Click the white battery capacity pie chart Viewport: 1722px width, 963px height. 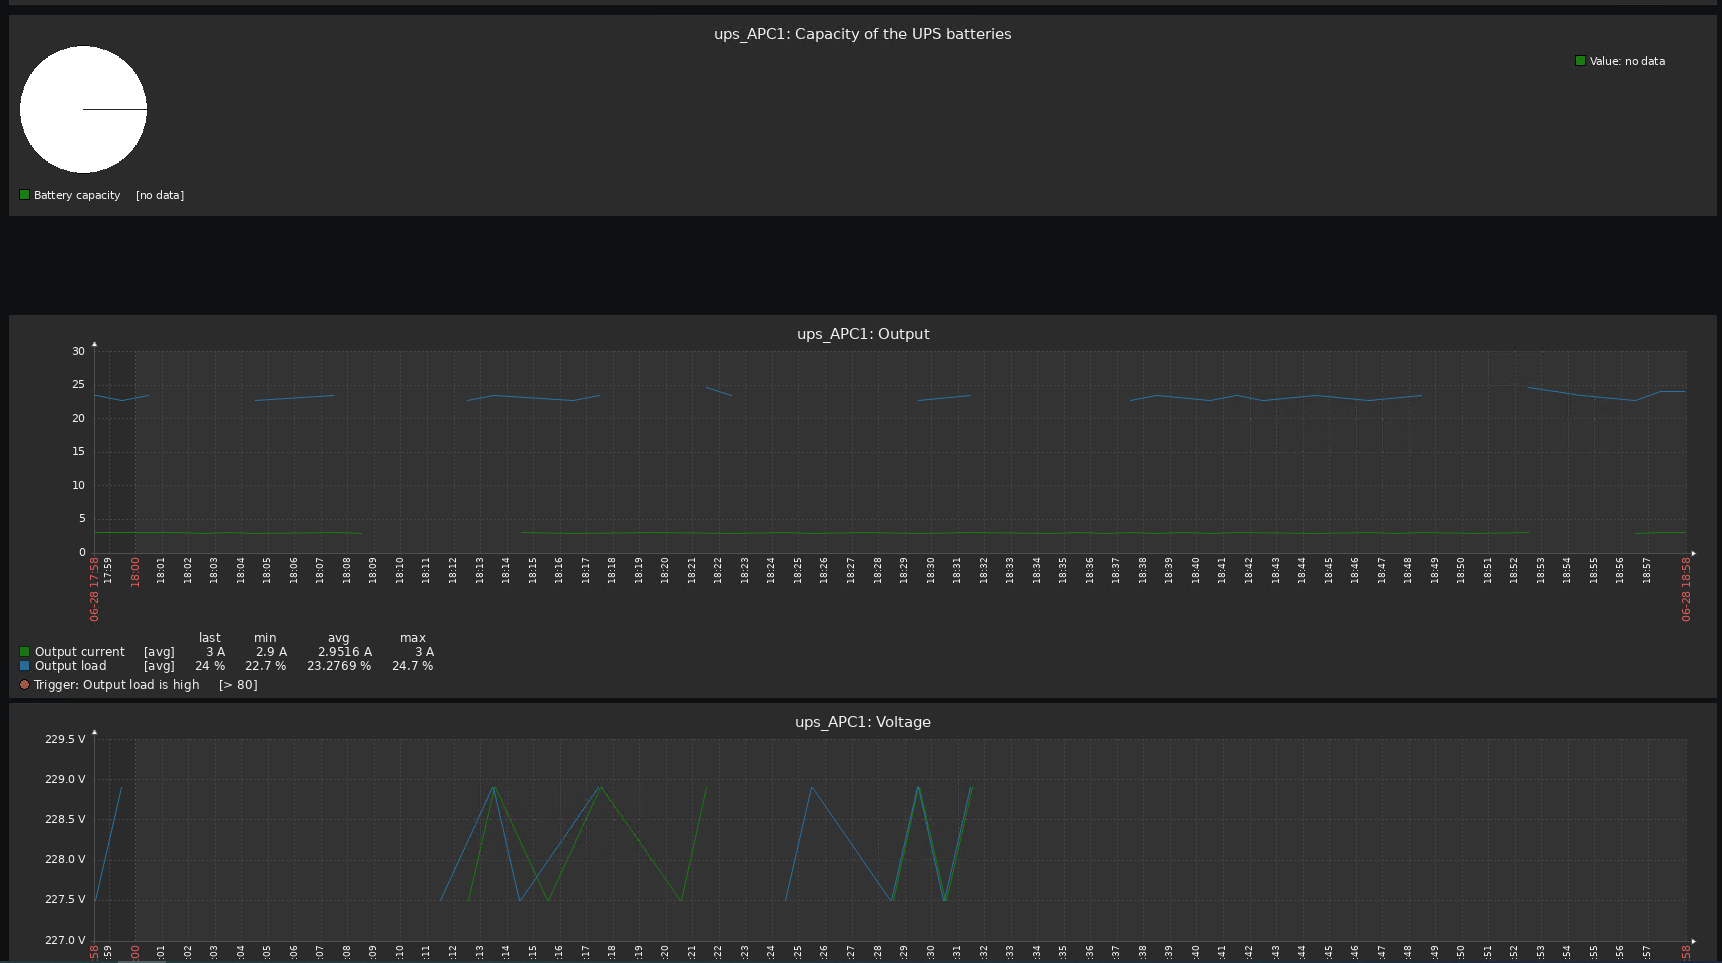click(84, 109)
